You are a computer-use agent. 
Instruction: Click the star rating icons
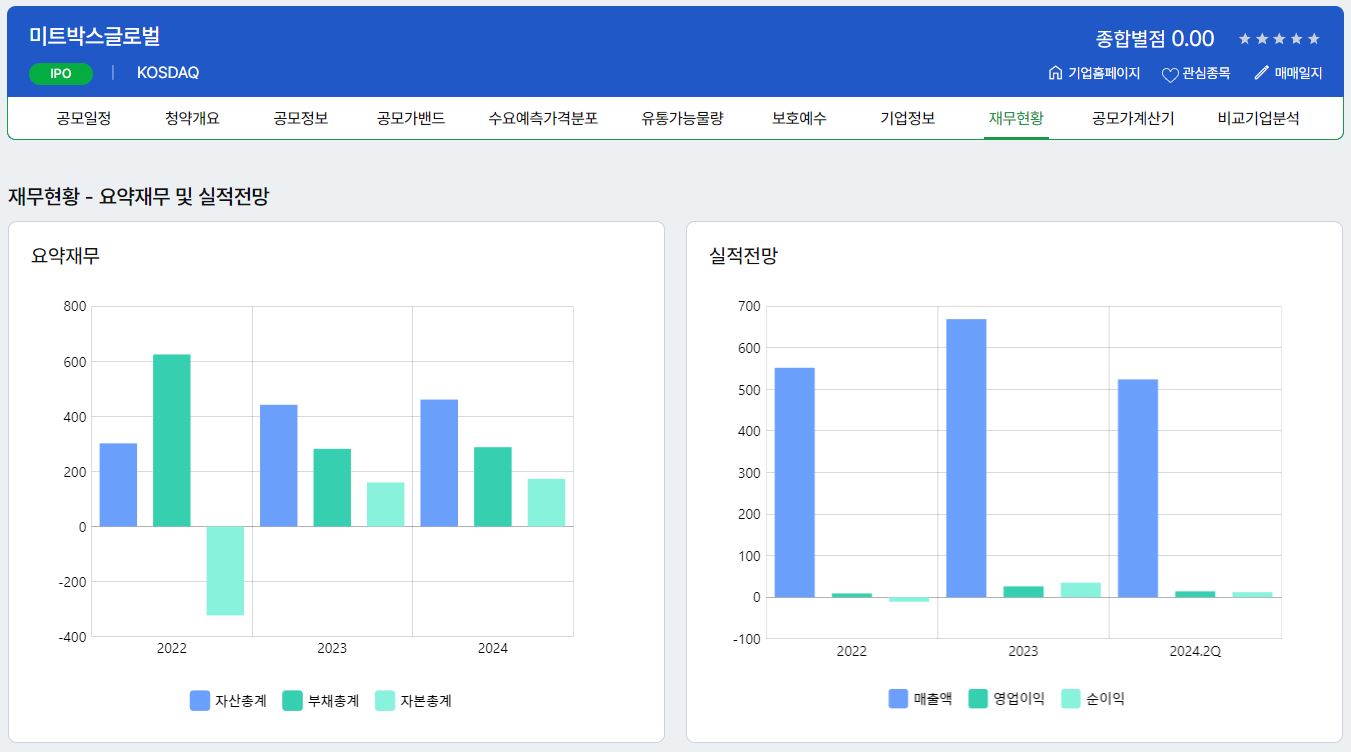click(x=1279, y=39)
